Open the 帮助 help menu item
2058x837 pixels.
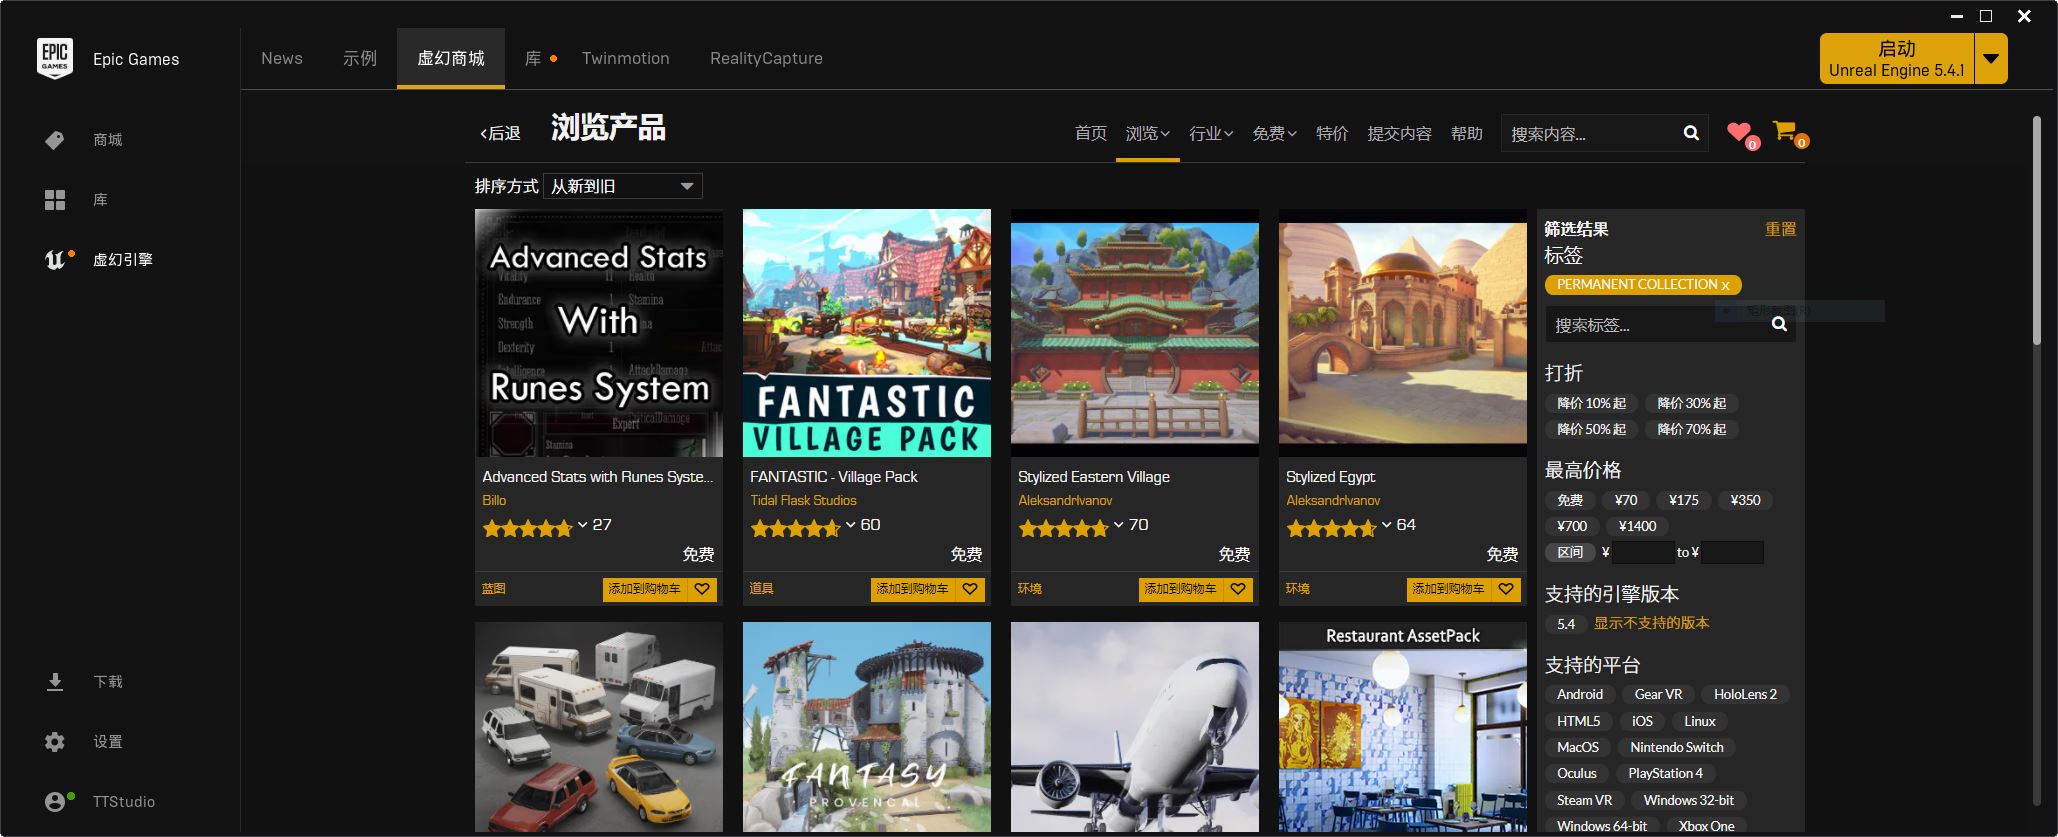[1466, 133]
